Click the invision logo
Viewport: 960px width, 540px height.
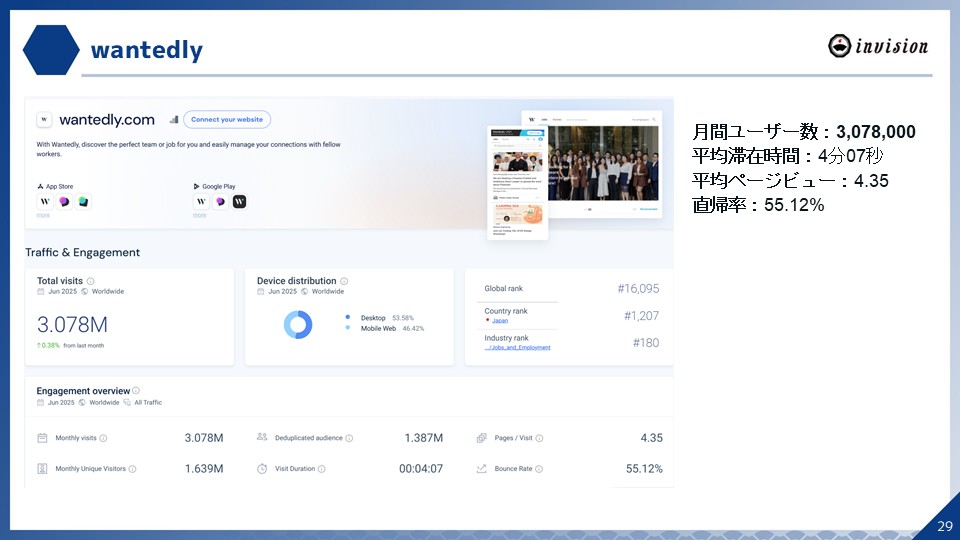878,46
